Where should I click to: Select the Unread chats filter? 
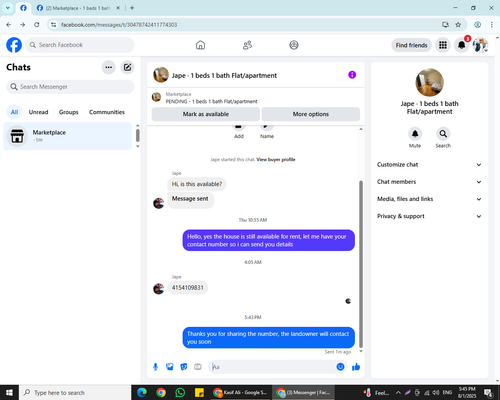pyautogui.click(x=38, y=112)
